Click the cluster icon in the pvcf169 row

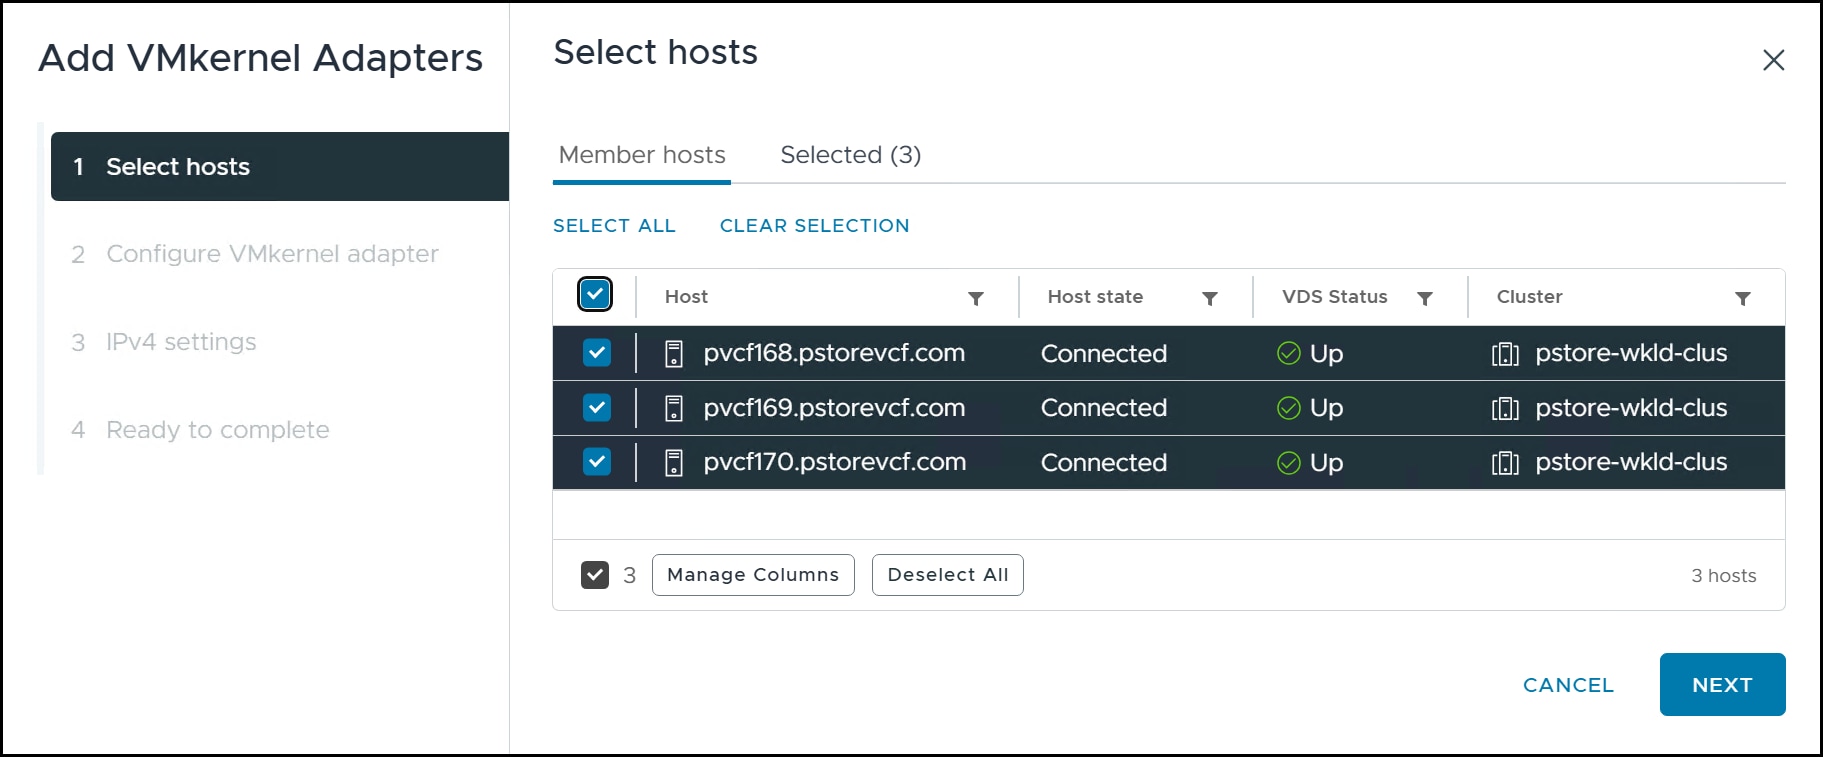pos(1505,408)
